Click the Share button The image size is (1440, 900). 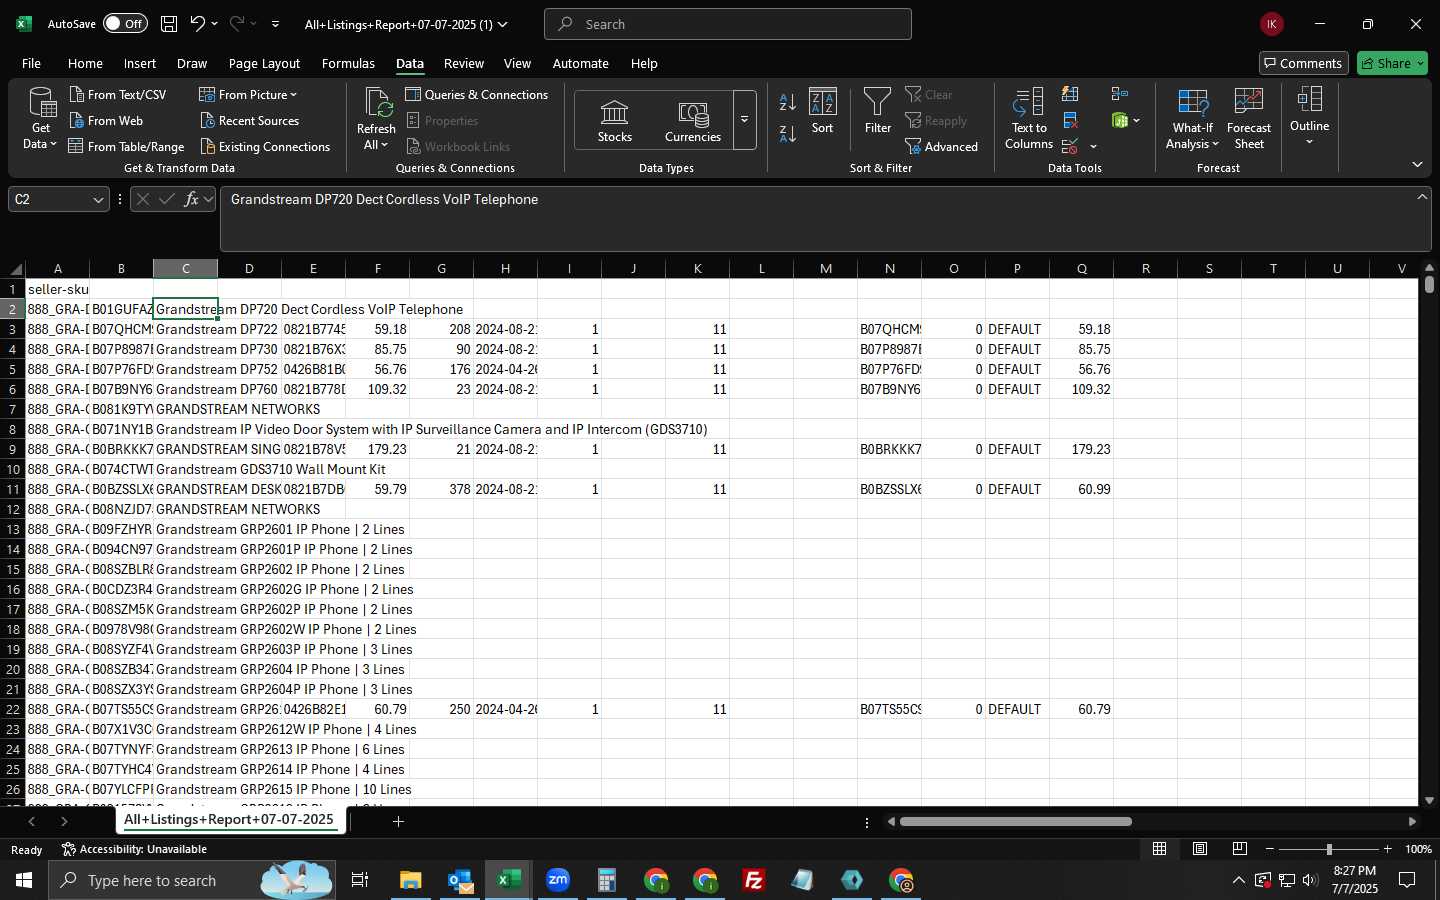pyautogui.click(x=1392, y=63)
